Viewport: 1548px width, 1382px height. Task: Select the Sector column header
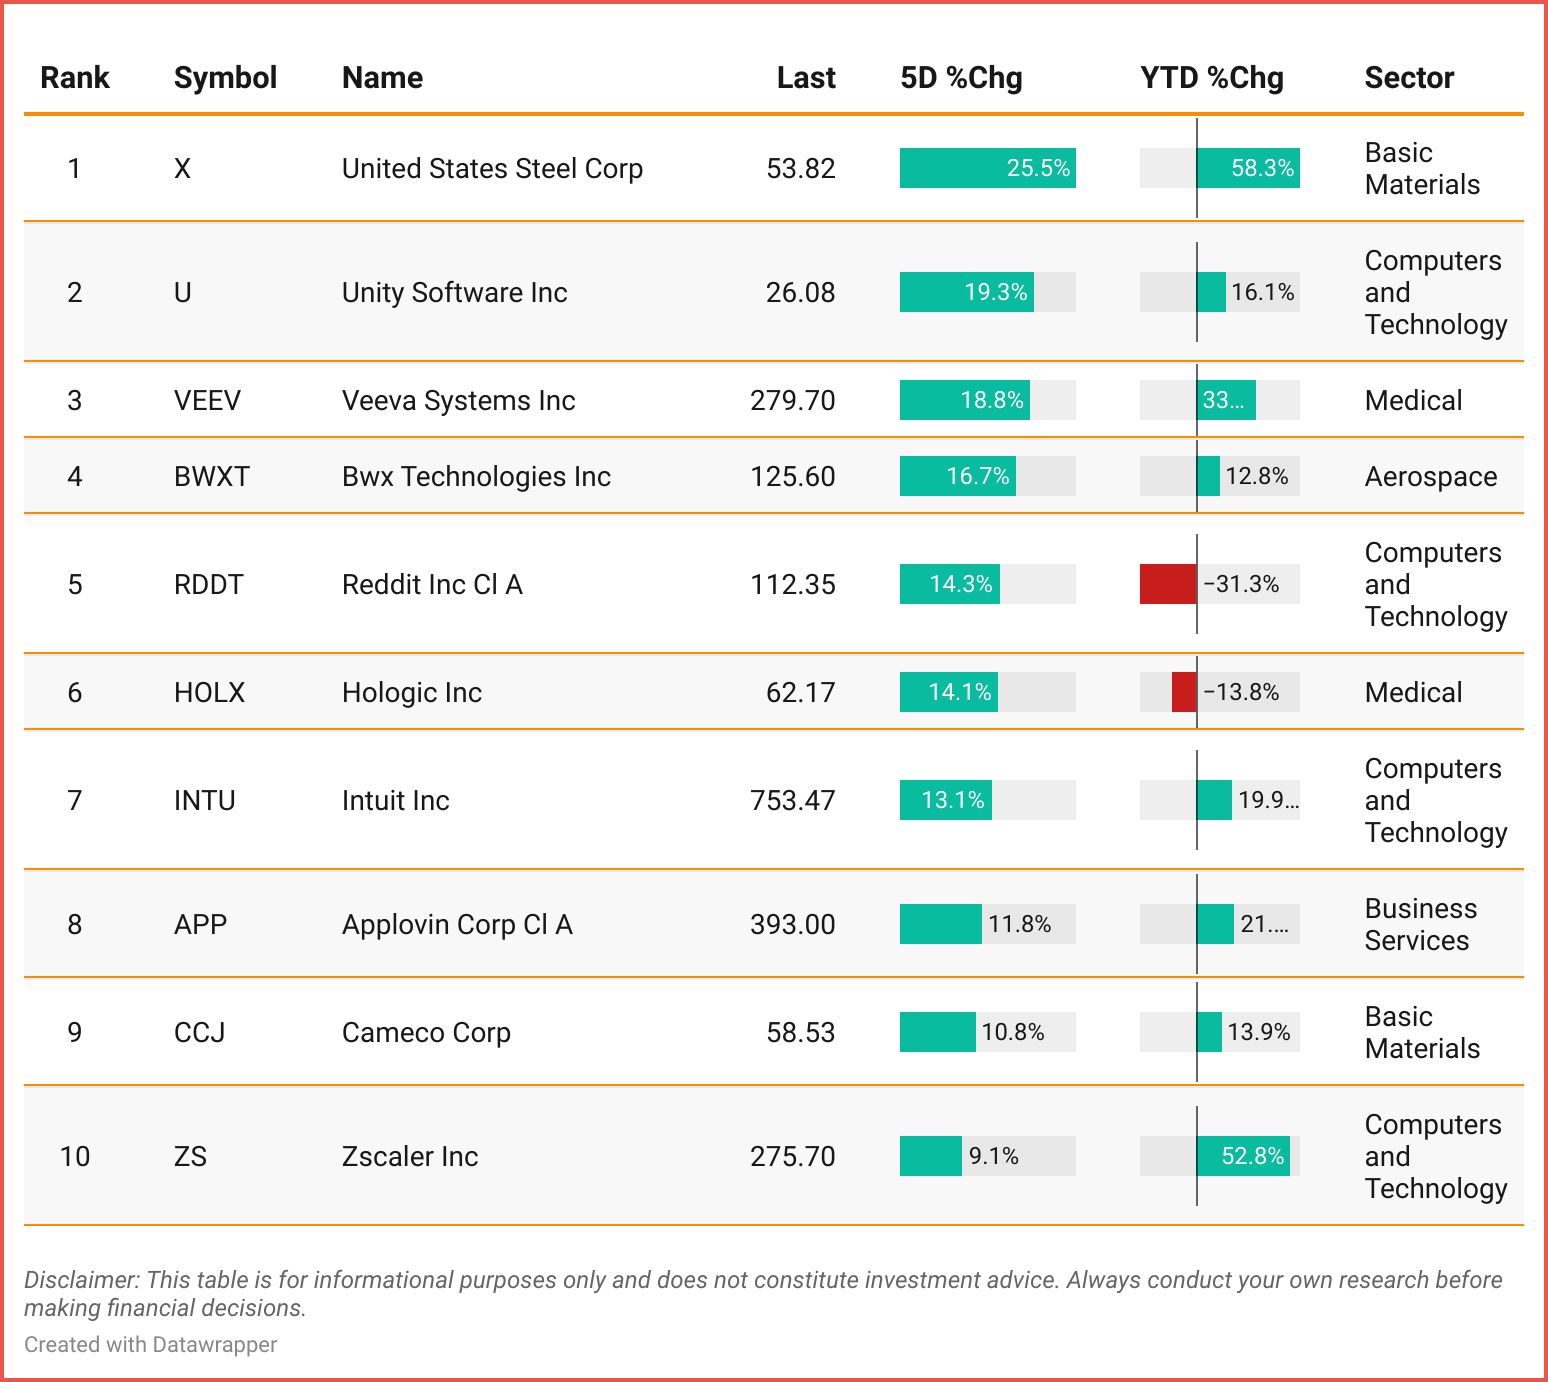coord(1409,78)
